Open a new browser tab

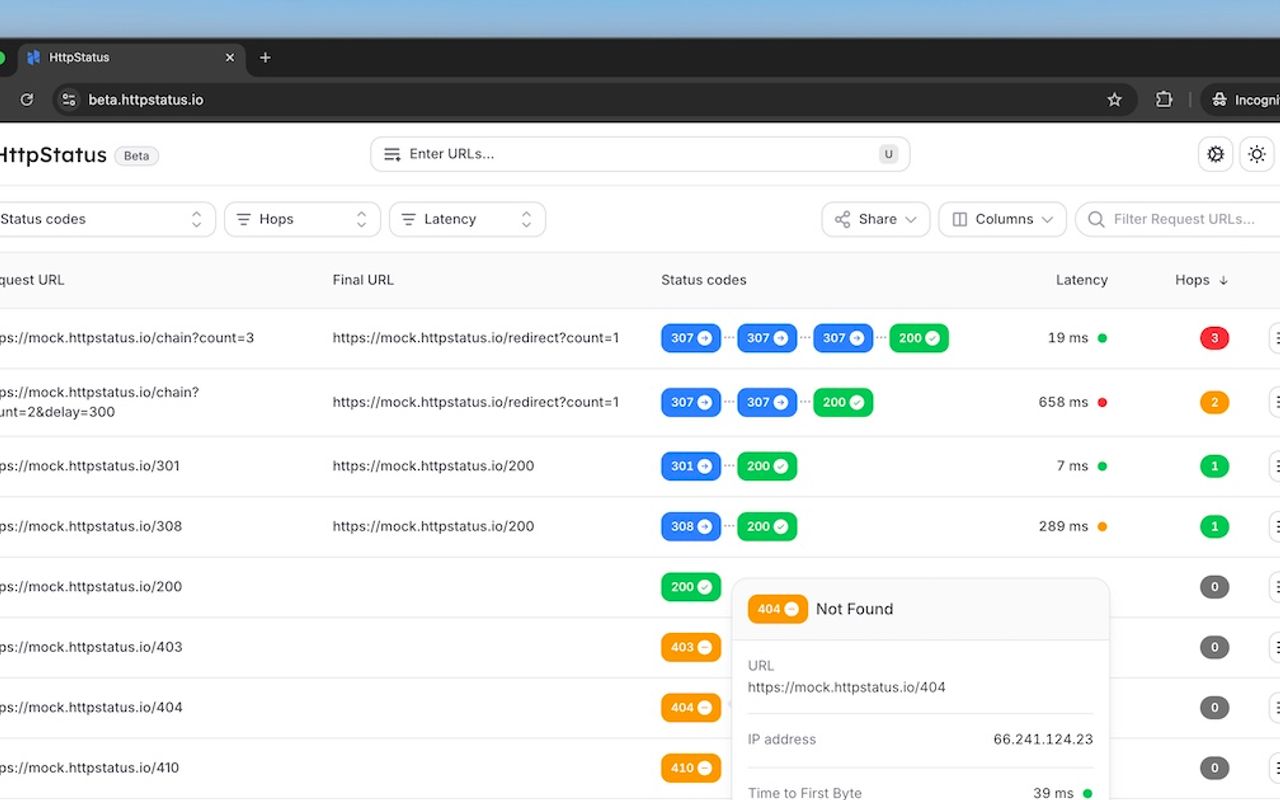[265, 57]
